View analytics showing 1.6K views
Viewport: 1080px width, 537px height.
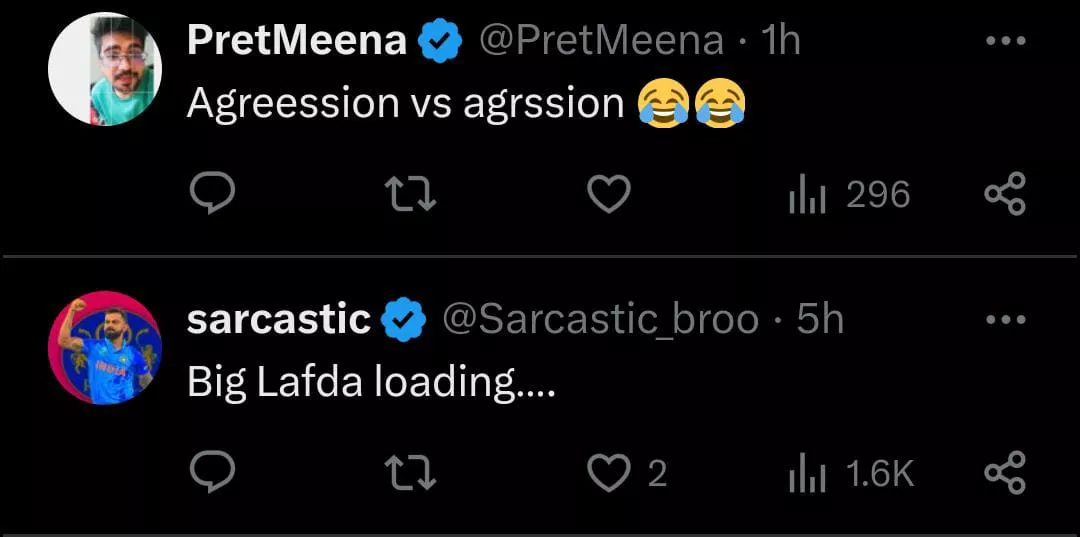tap(851, 473)
